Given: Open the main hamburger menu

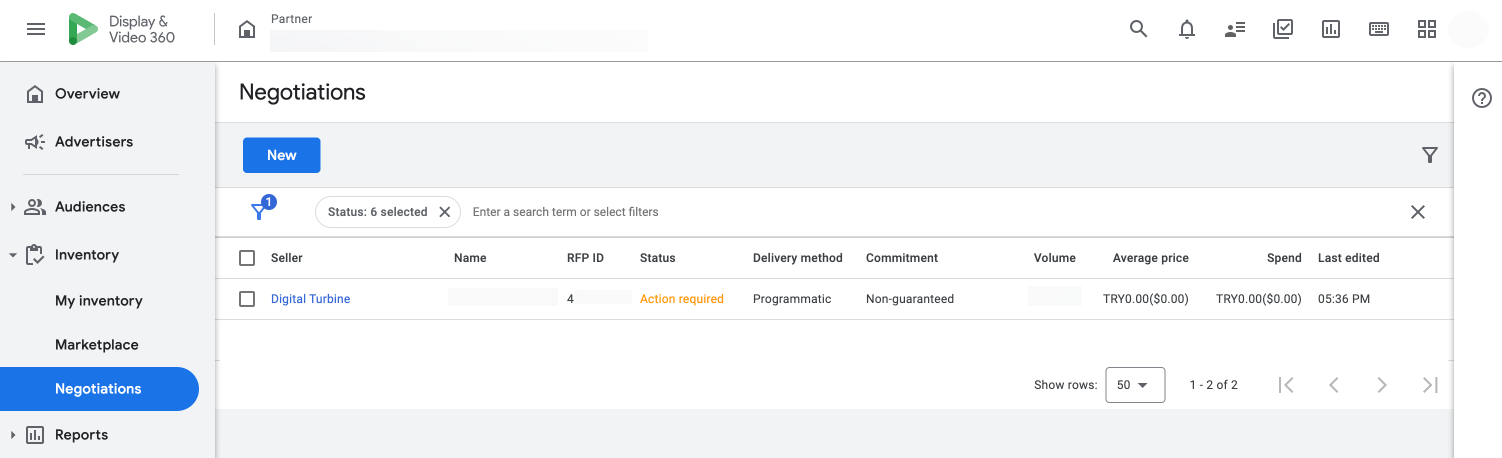Looking at the screenshot, I should (x=36, y=29).
